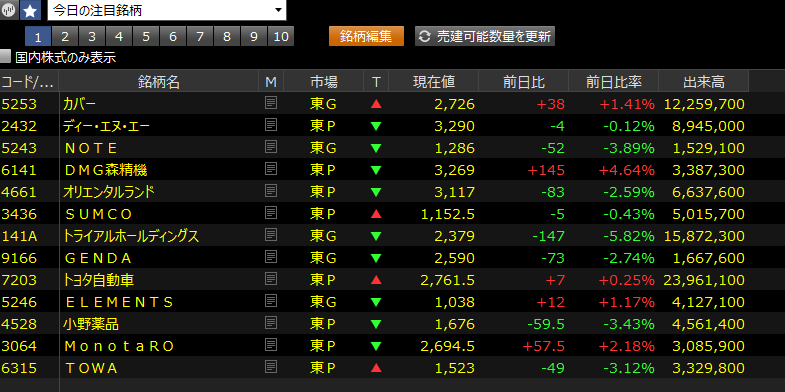Sort by the 出来高 column header
Screen dimensions: 785x392
703,81
